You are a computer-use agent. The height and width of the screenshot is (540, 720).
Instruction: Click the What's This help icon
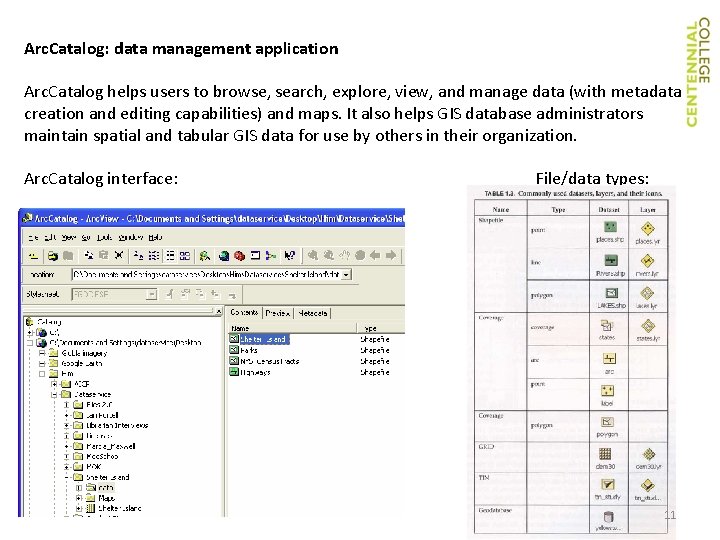[x=290, y=256]
